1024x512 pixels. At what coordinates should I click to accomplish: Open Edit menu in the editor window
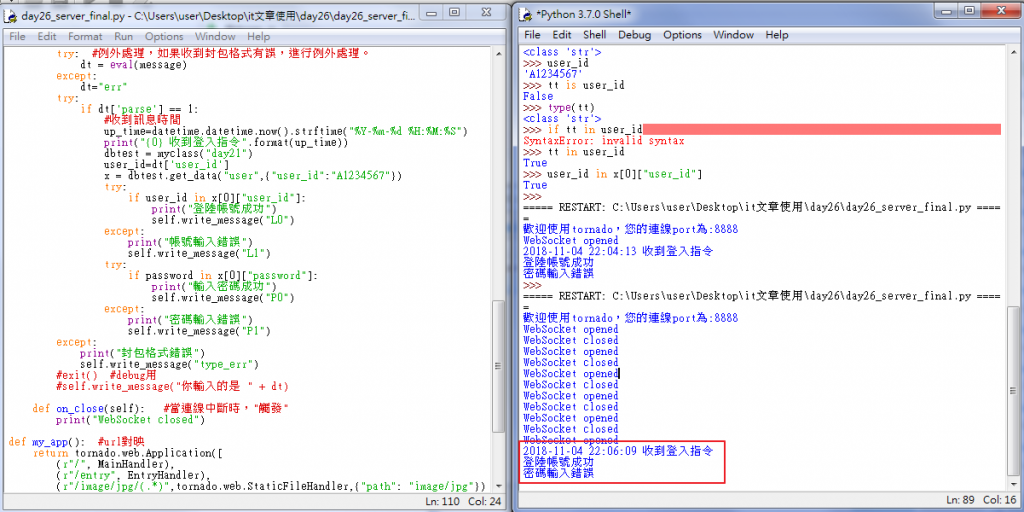[x=46, y=37]
